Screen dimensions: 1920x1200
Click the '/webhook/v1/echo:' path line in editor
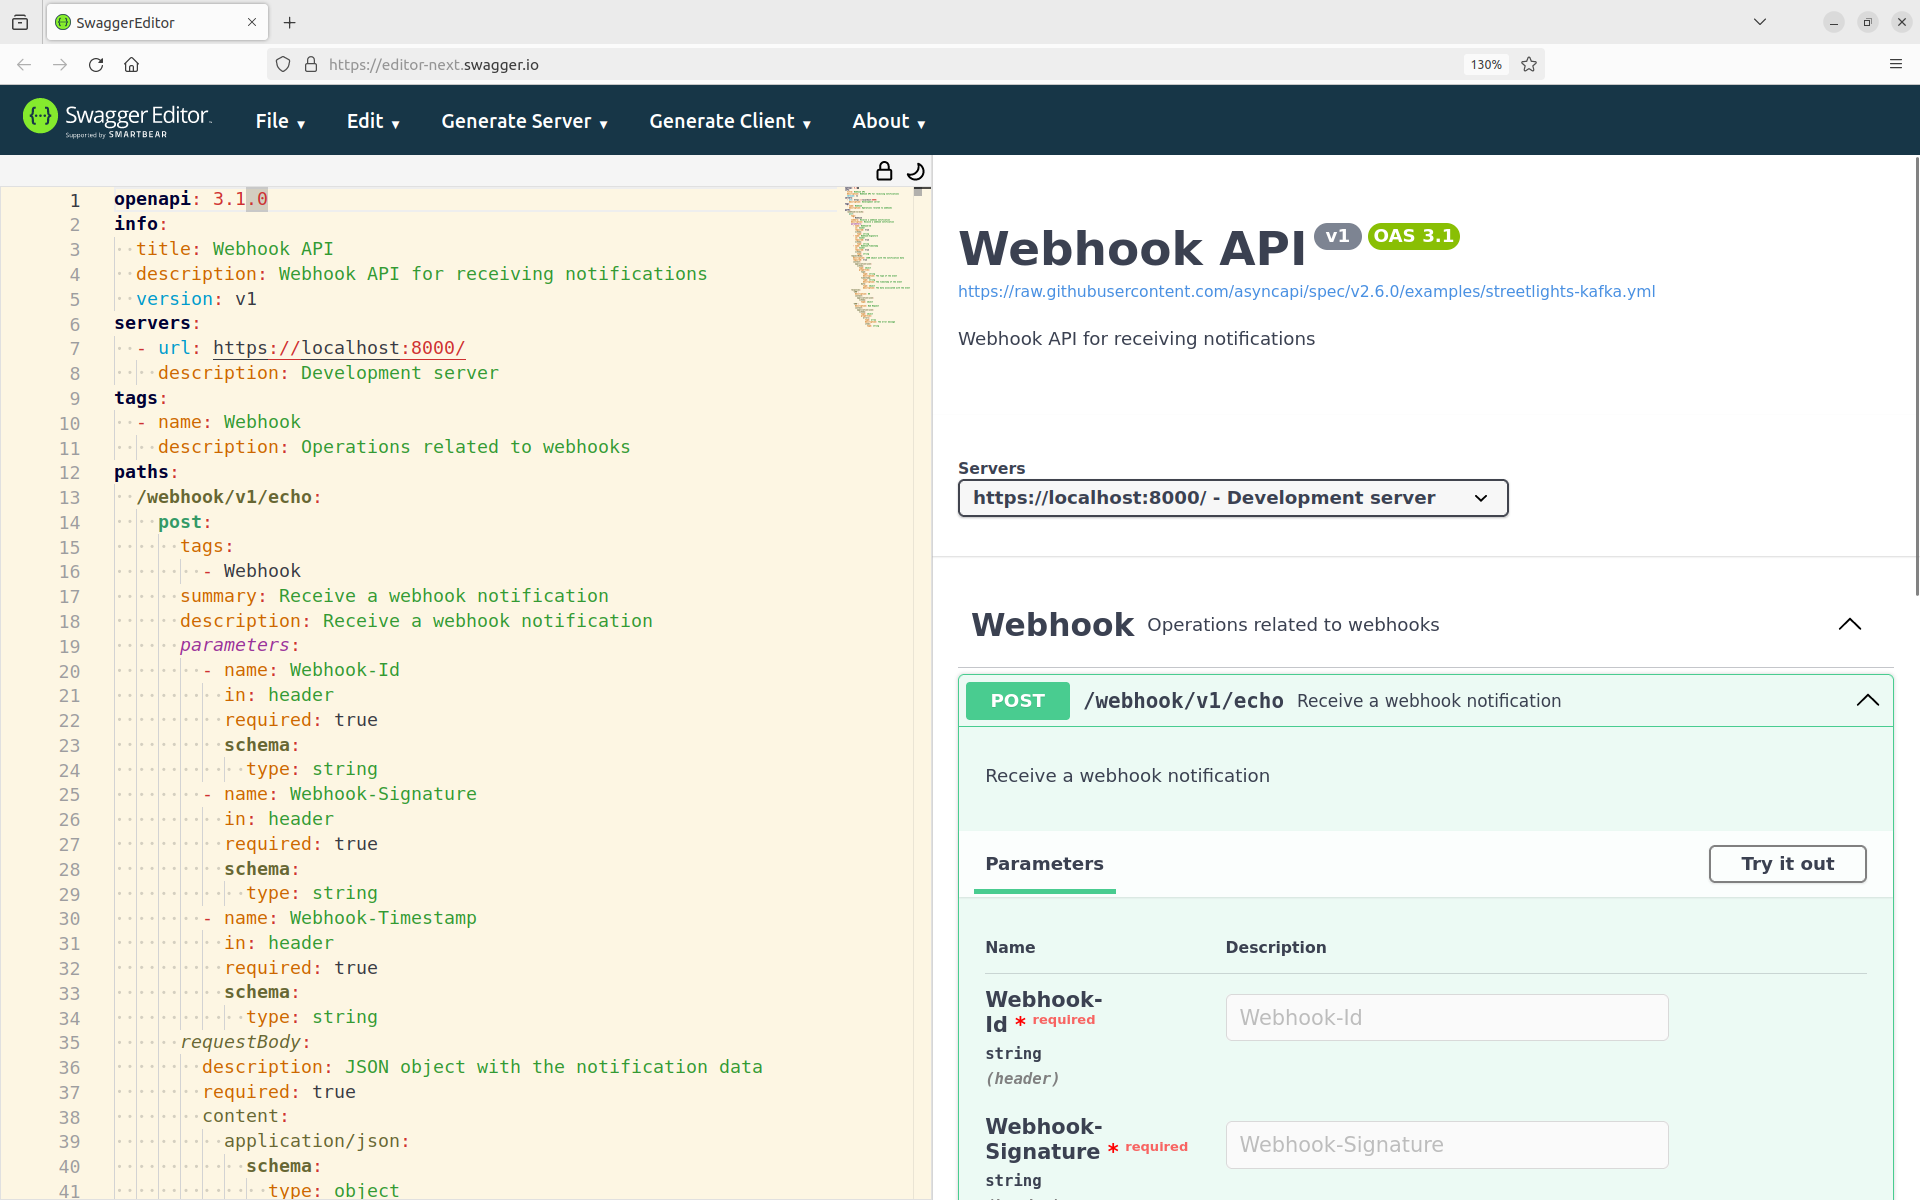[229, 497]
